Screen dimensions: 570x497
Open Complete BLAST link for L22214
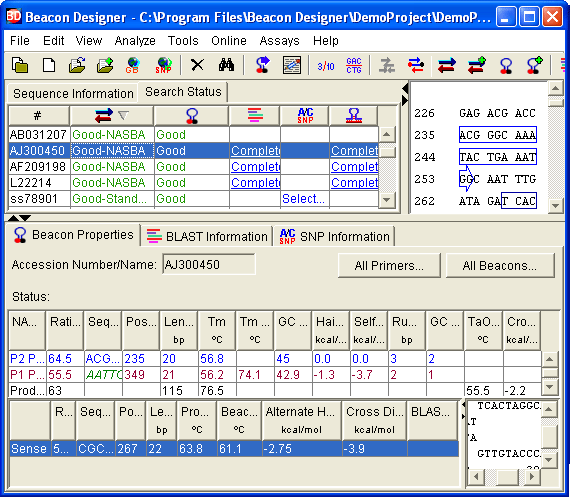(256, 183)
